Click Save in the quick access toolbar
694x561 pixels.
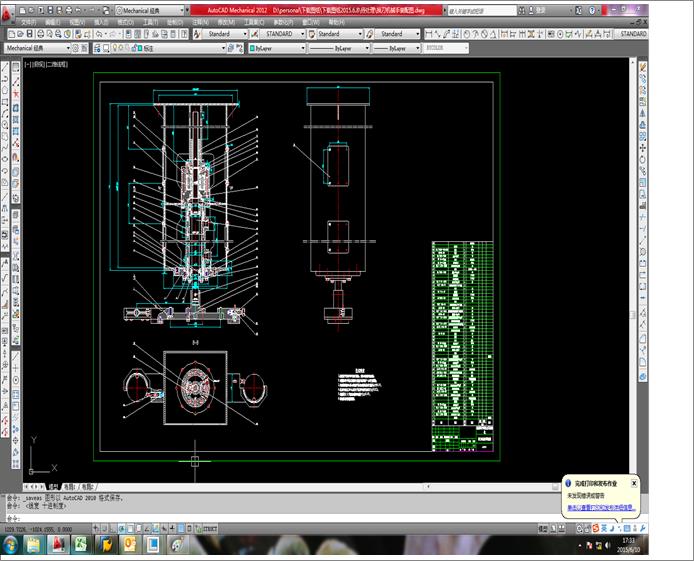pos(50,10)
